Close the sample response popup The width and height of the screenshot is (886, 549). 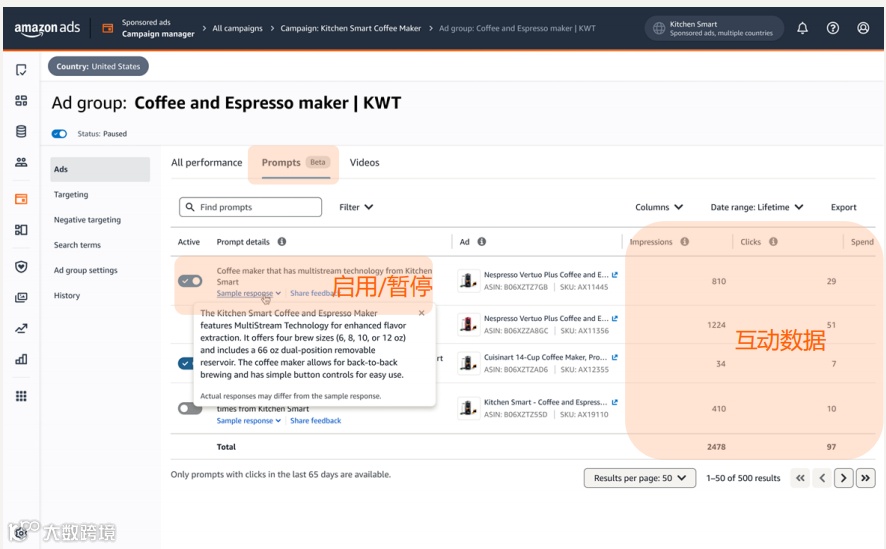(422, 313)
